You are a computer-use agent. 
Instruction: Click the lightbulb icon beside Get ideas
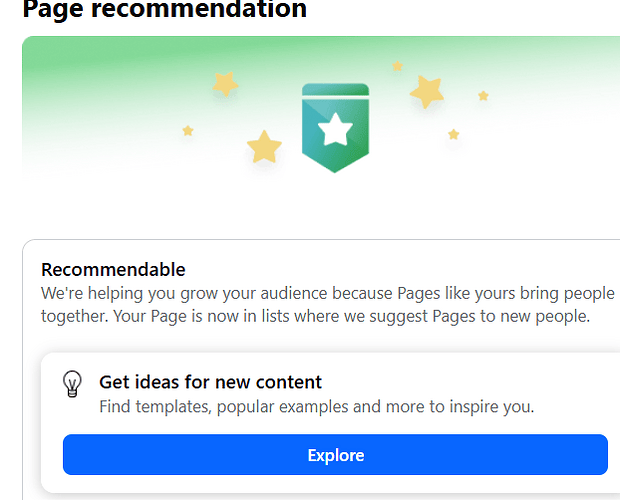72,384
